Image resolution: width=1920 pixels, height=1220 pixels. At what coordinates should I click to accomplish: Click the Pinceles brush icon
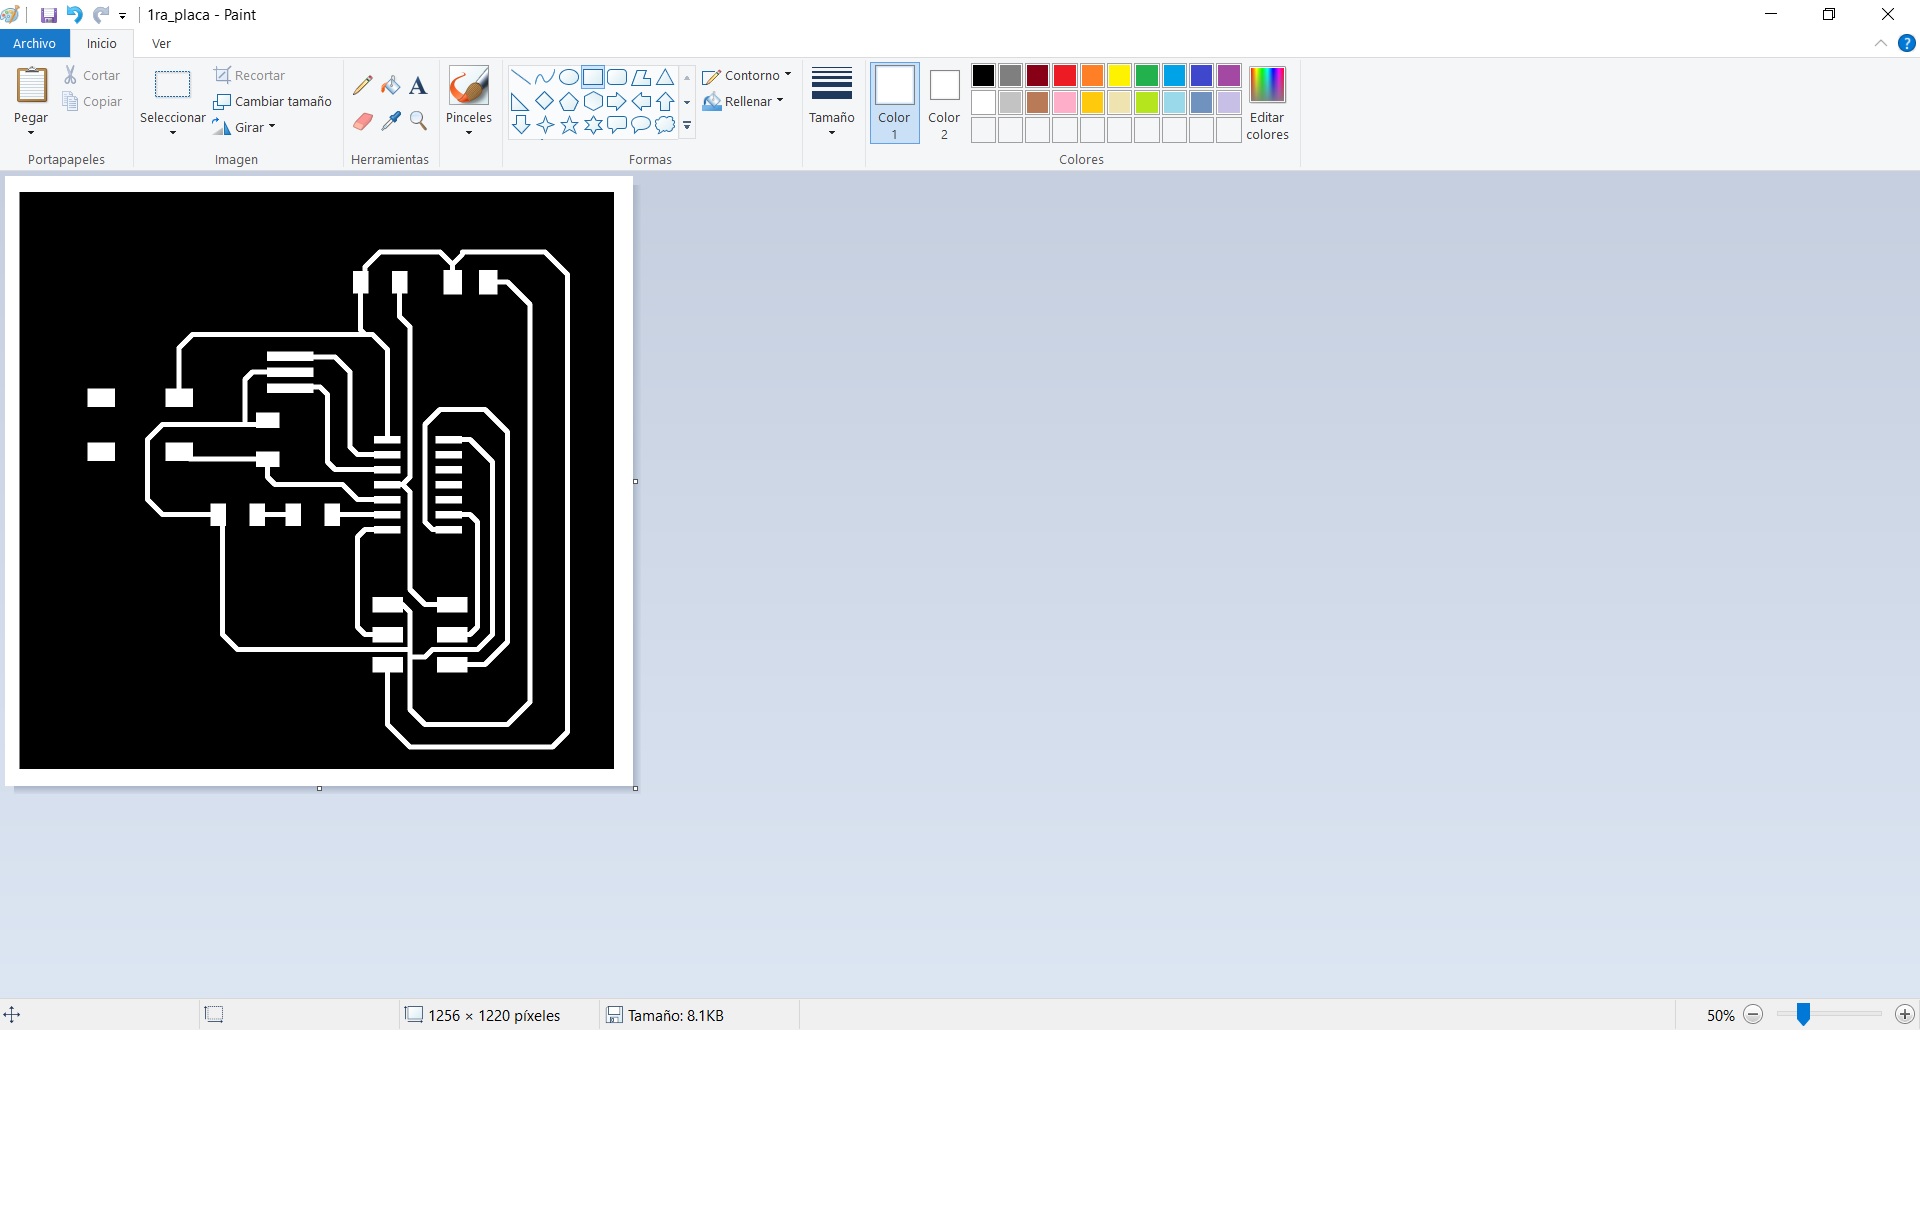tap(468, 86)
